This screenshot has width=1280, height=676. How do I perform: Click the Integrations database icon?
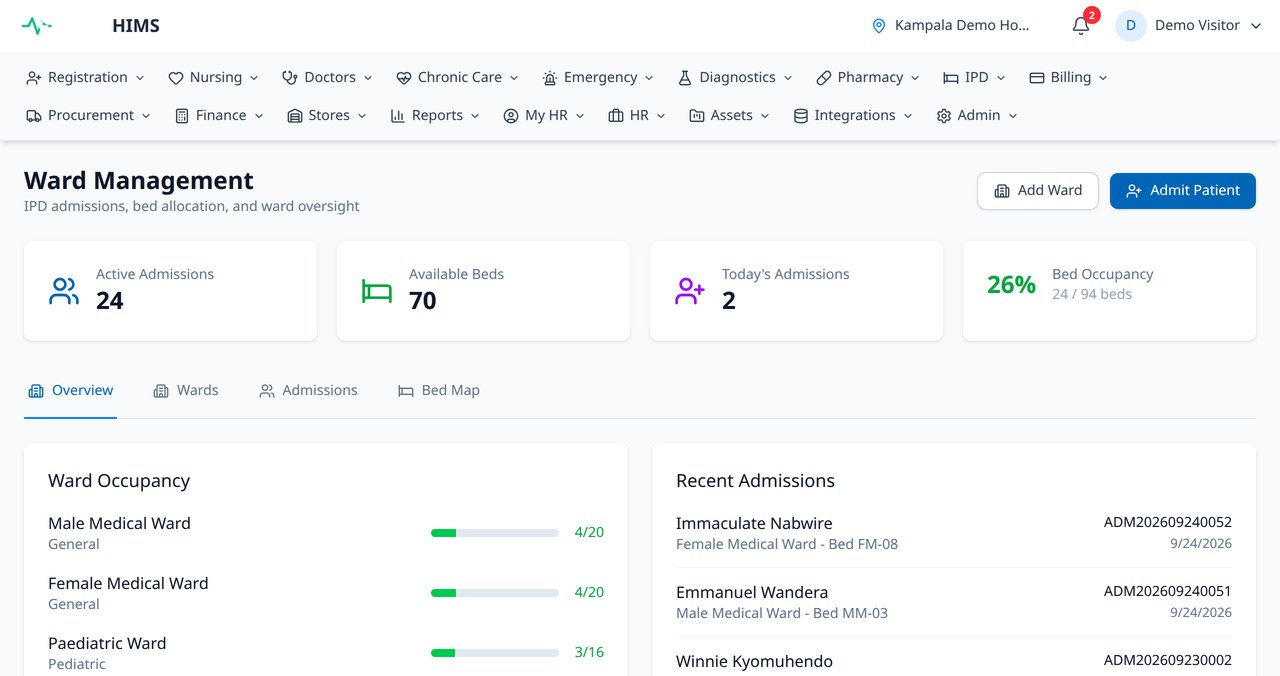[801, 116]
